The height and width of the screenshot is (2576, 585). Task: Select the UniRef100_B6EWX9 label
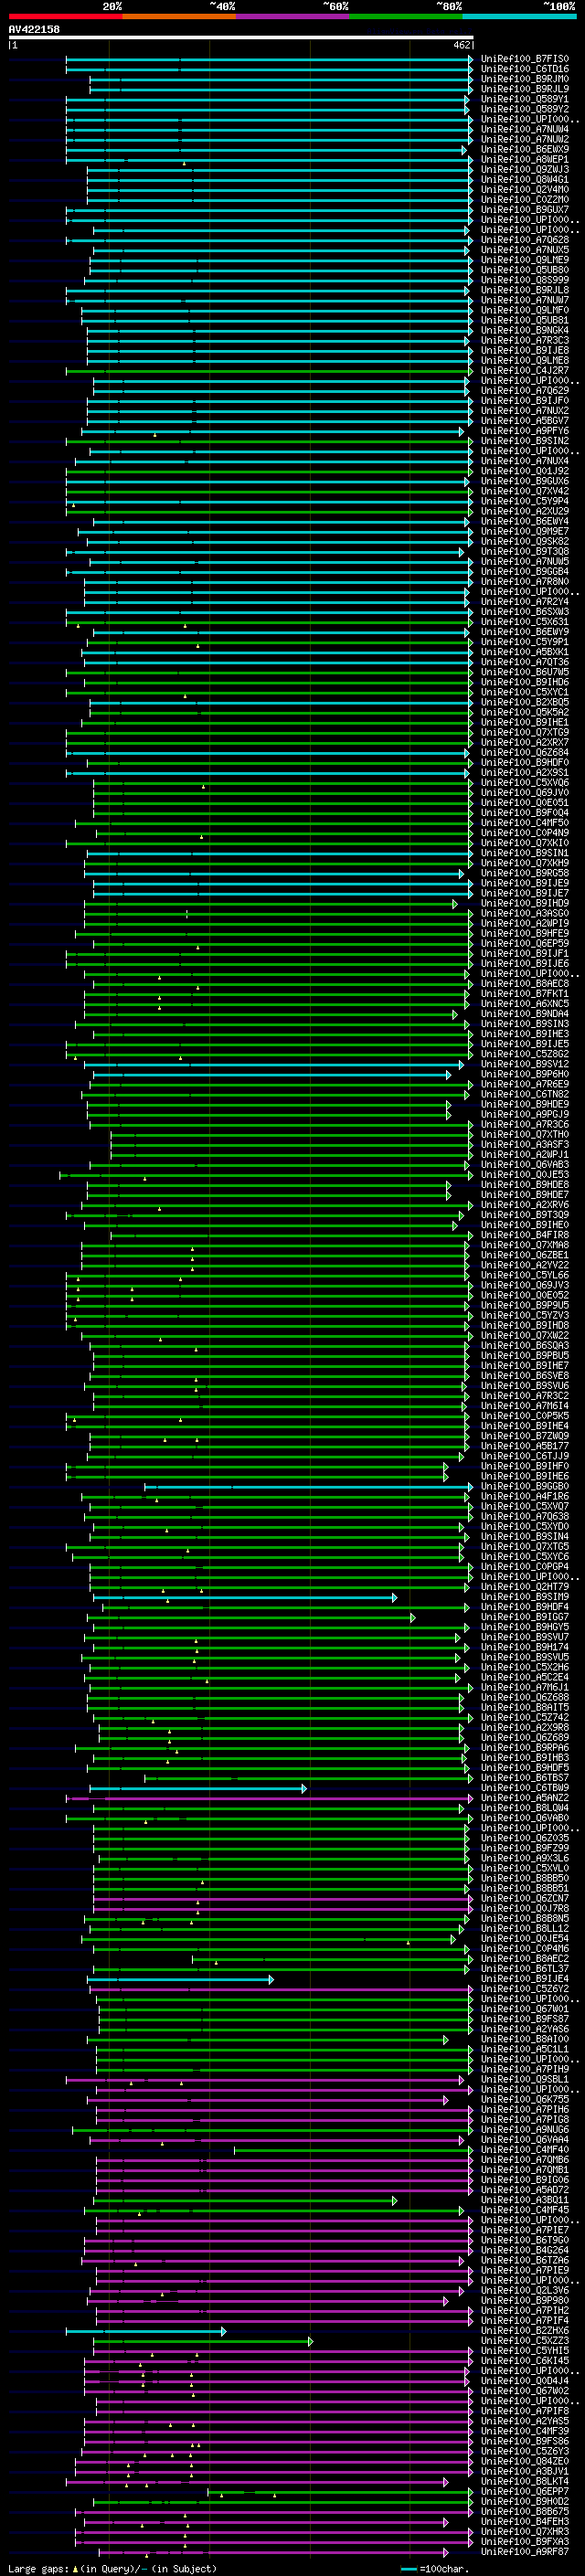525,150
